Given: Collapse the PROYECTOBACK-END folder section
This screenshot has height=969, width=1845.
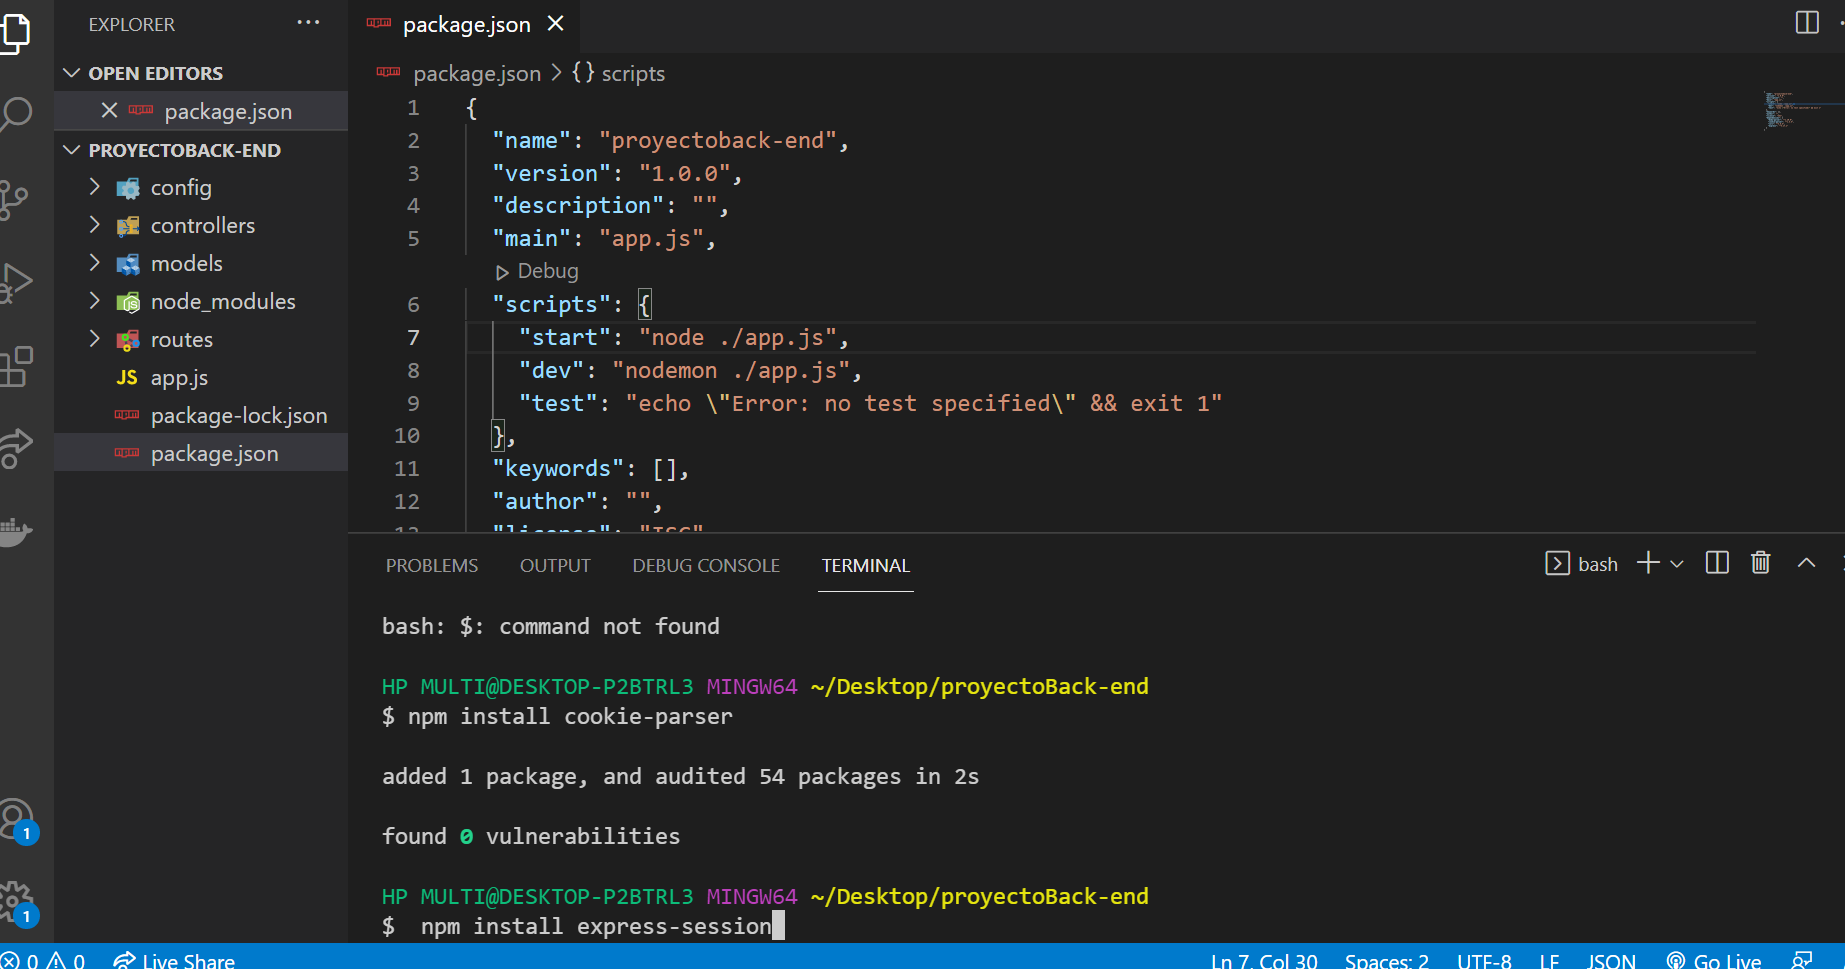Looking at the screenshot, I should (71, 150).
